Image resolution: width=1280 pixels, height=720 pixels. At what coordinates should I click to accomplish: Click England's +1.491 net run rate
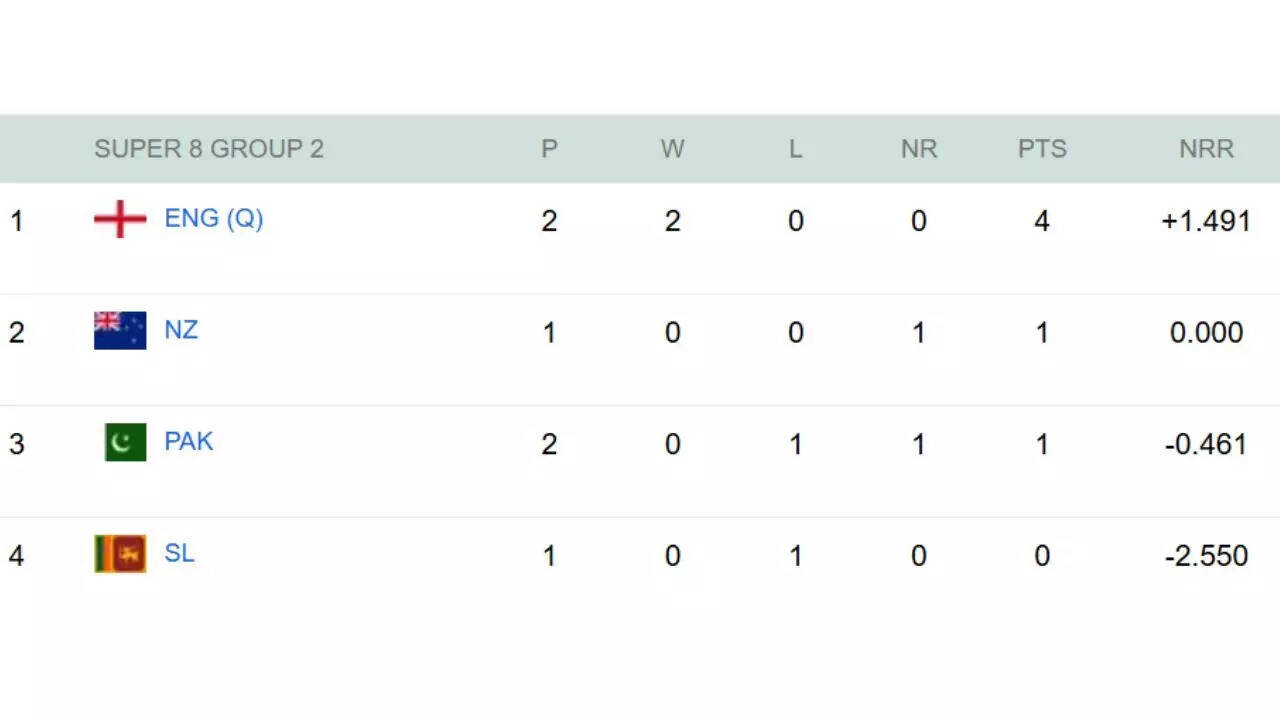click(x=1206, y=221)
